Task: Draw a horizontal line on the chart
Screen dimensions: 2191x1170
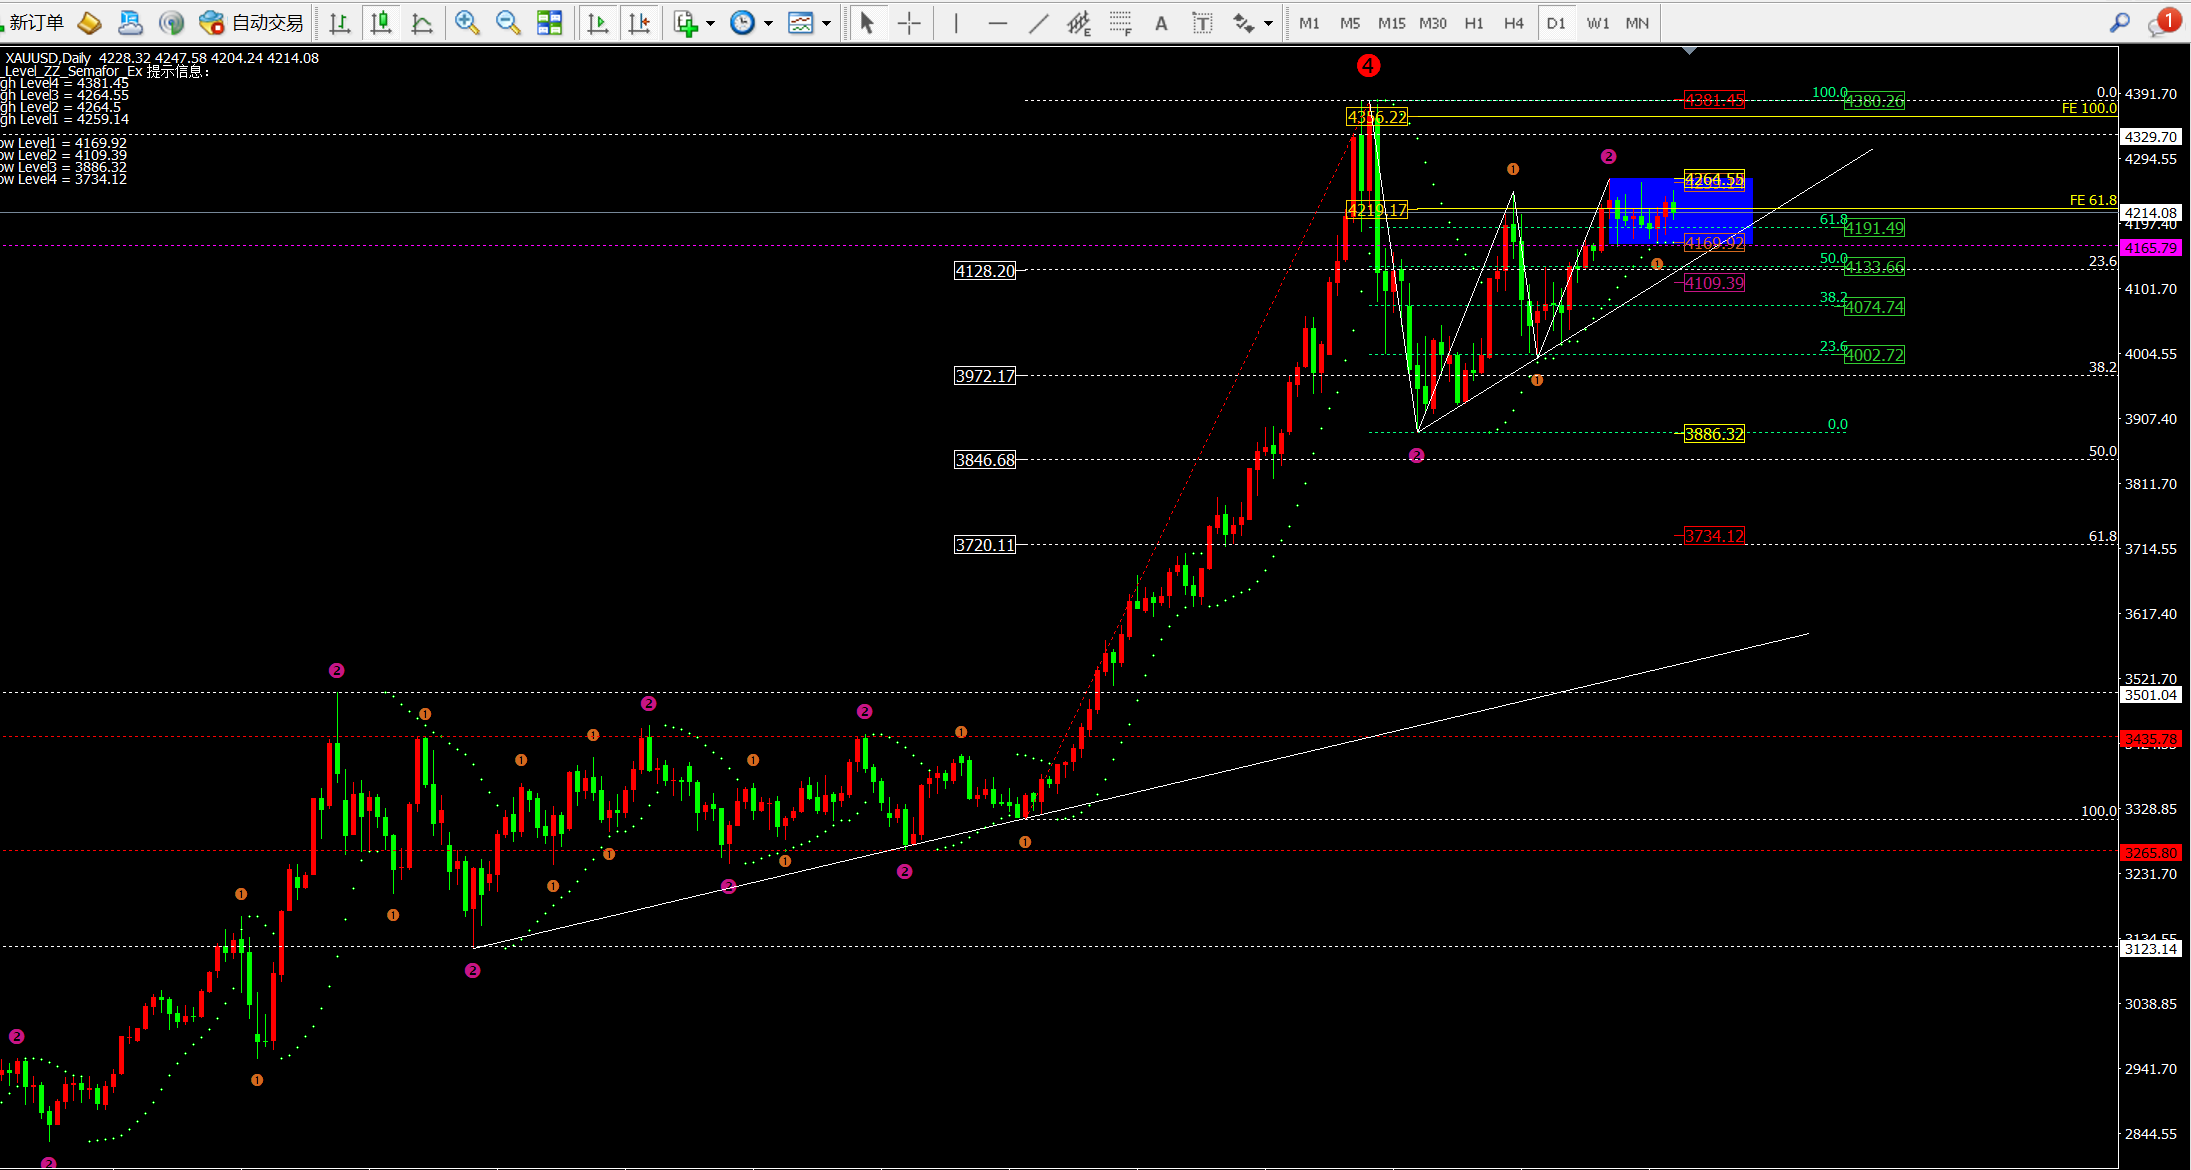Action: pos(997,22)
